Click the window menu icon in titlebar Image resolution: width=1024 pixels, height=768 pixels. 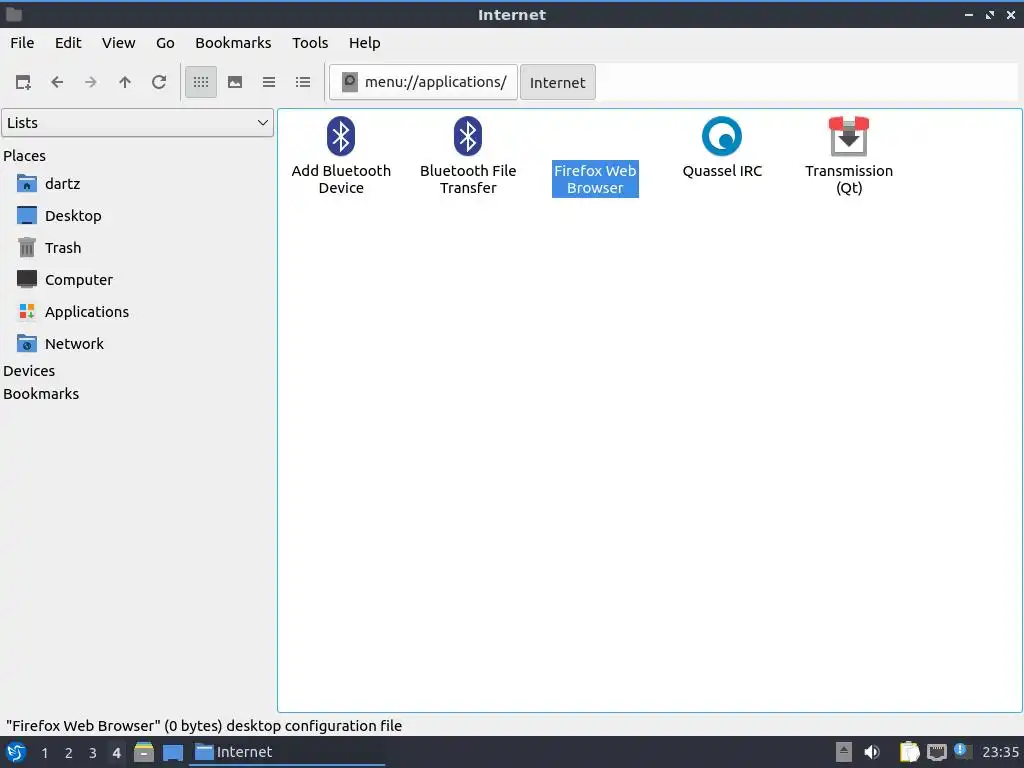14,14
